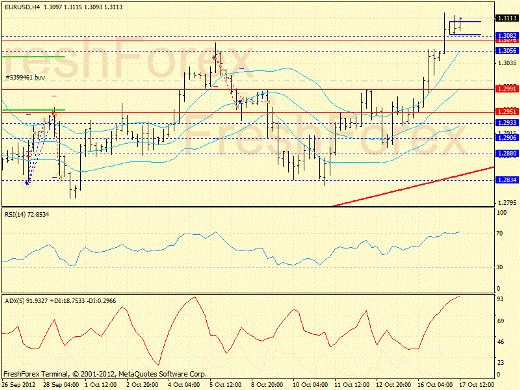Select the red 1.2951 price level tag
The width and height of the screenshot is (520, 390).
(507, 112)
